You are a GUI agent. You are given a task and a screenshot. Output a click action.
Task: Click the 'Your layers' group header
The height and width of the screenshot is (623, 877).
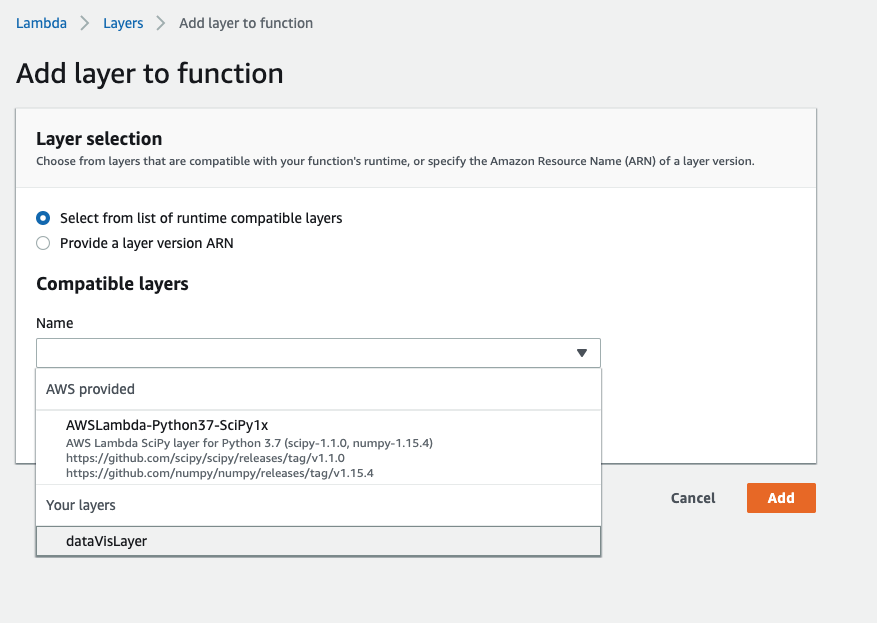(81, 505)
